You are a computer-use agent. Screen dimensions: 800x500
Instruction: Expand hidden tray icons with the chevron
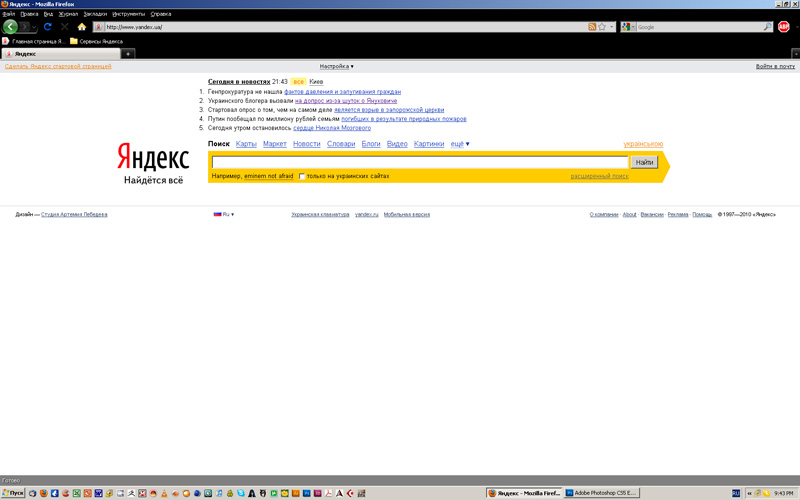[749, 493]
